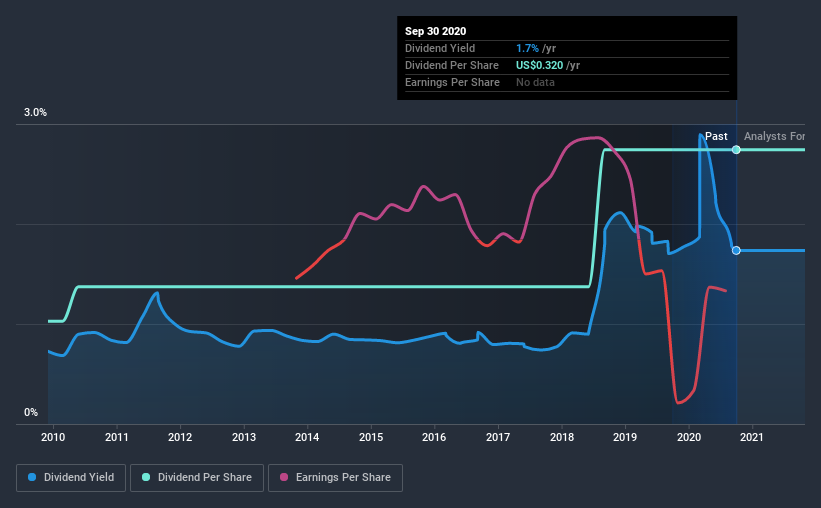Select the blue dividend yield marker at Sep 2020
The height and width of the screenshot is (508, 821).
point(736,250)
